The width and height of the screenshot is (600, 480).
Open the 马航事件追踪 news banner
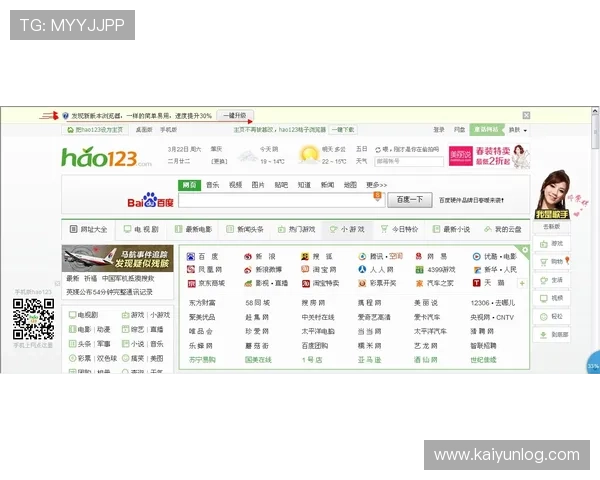[x=117, y=258]
